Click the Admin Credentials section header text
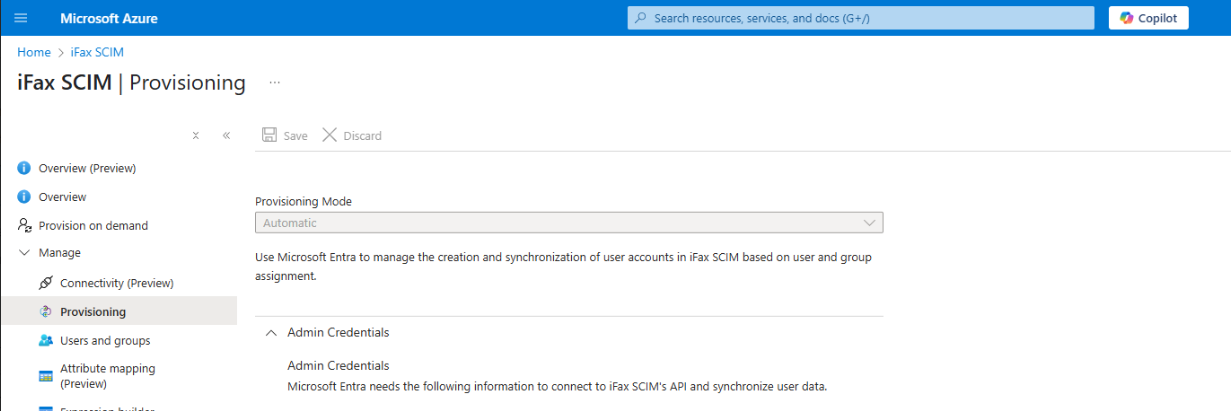This screenshot has width=1231, height=411. [x=338, y=332]
